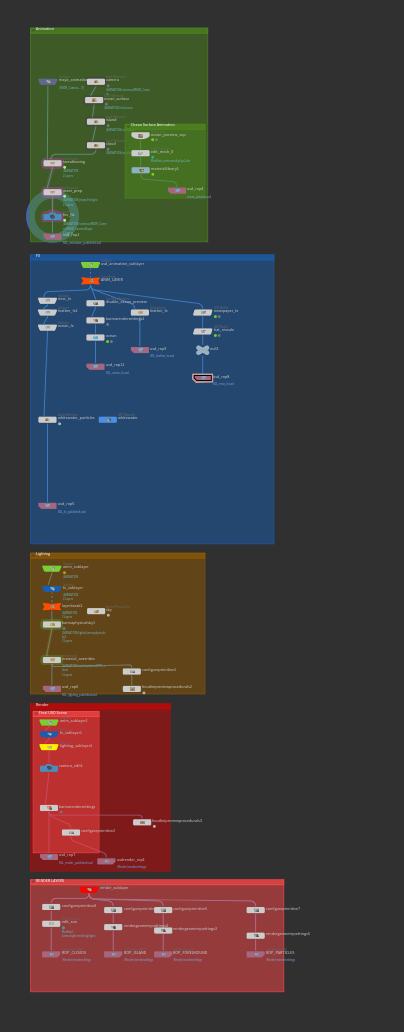This screenshot has height=1032, width=404.
Task: Select the usd_rop4 output node
Action: click(177, 190)
